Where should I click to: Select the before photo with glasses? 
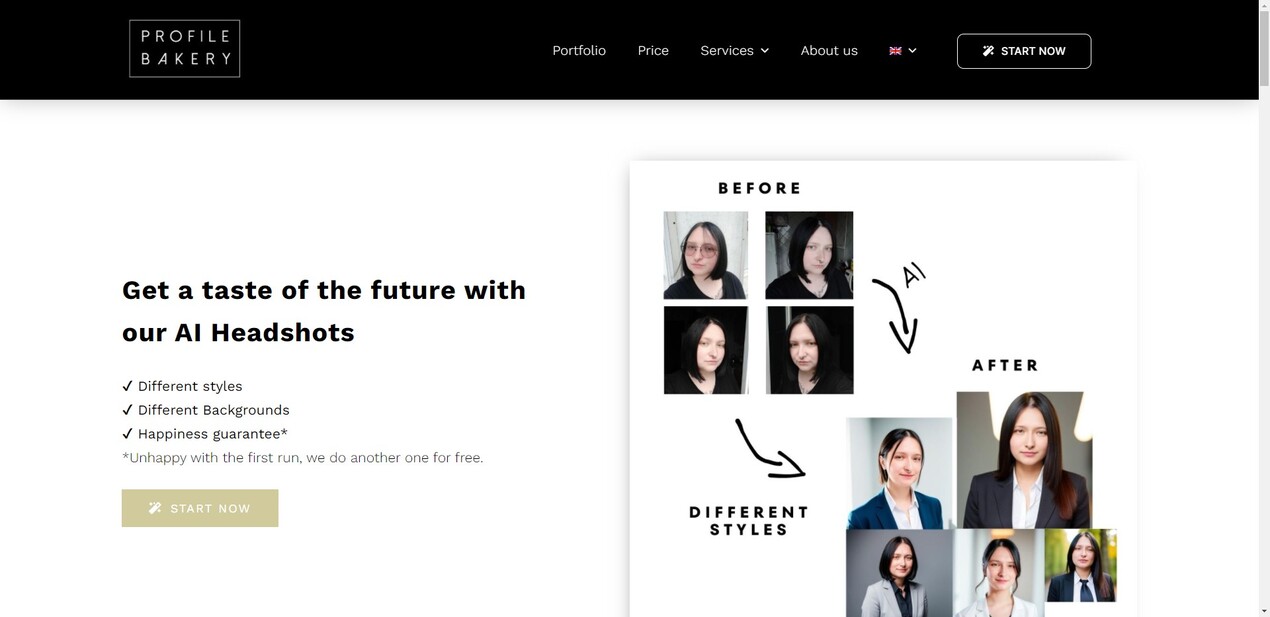(706, 255)
